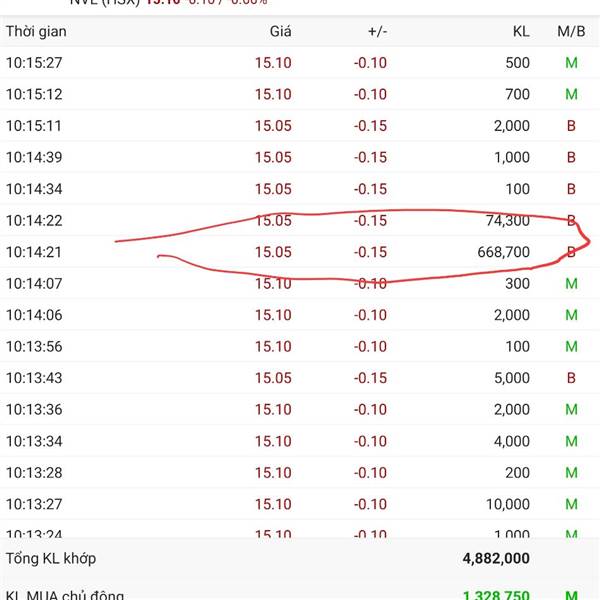Click the Thời gian column header
Image resolution: width=600 pixels, height=600 pixels.
[x=35, y=31]
